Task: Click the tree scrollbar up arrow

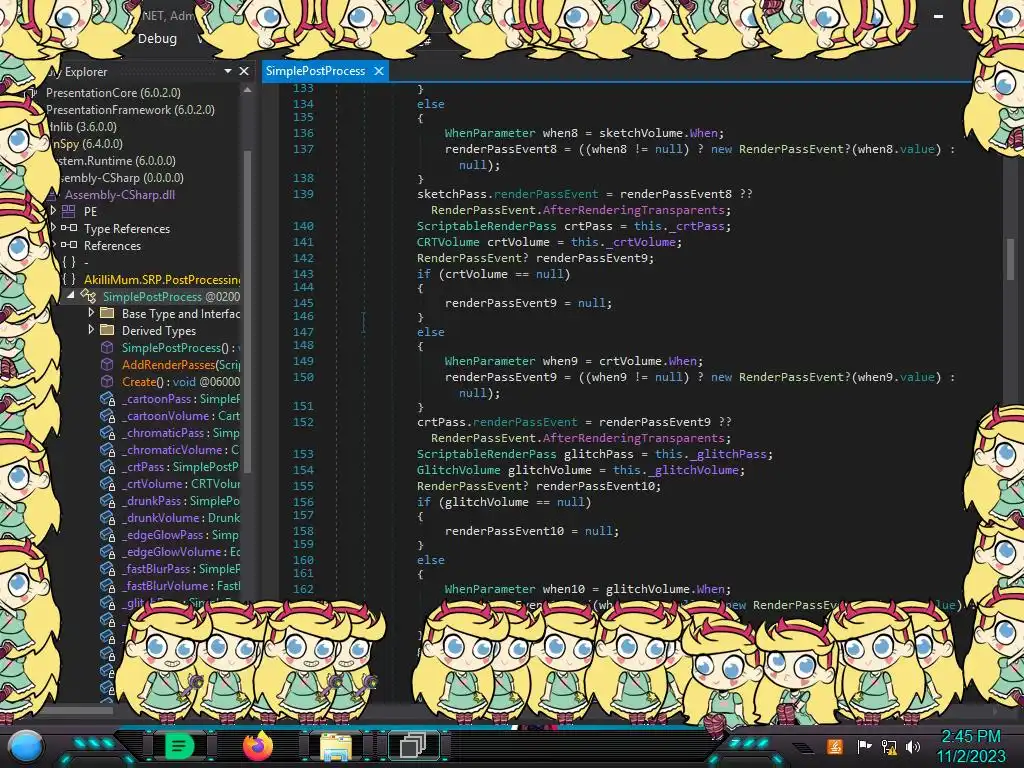Action: [248, 91]
